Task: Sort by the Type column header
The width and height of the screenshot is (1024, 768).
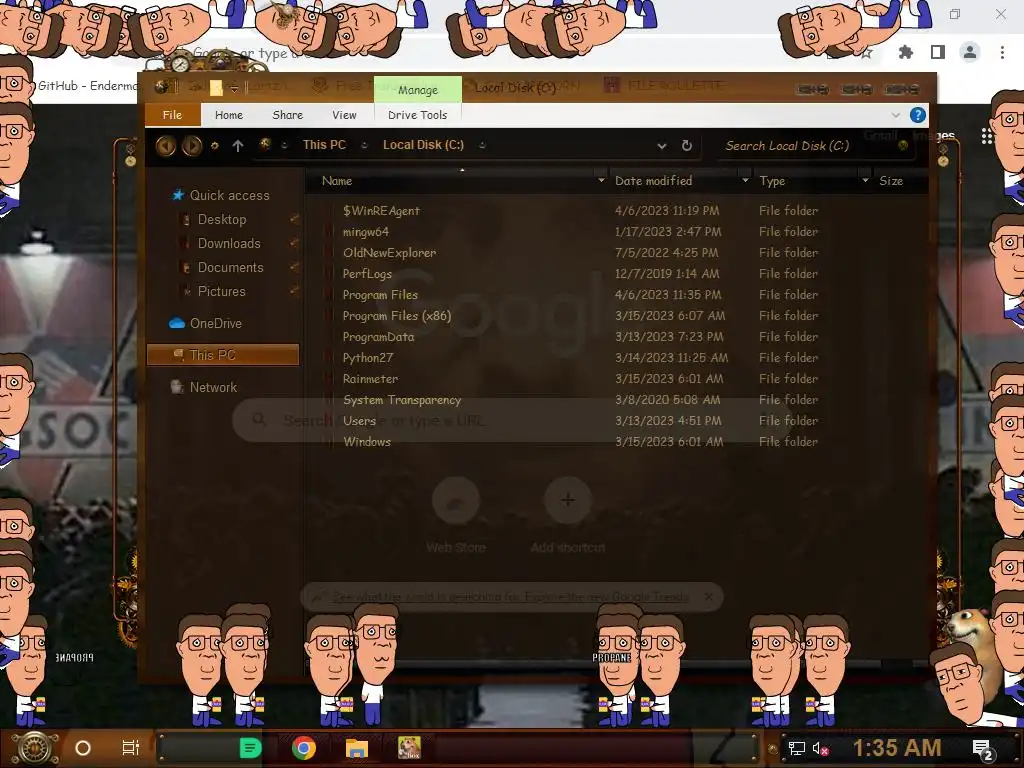Action: coord(772,181)
